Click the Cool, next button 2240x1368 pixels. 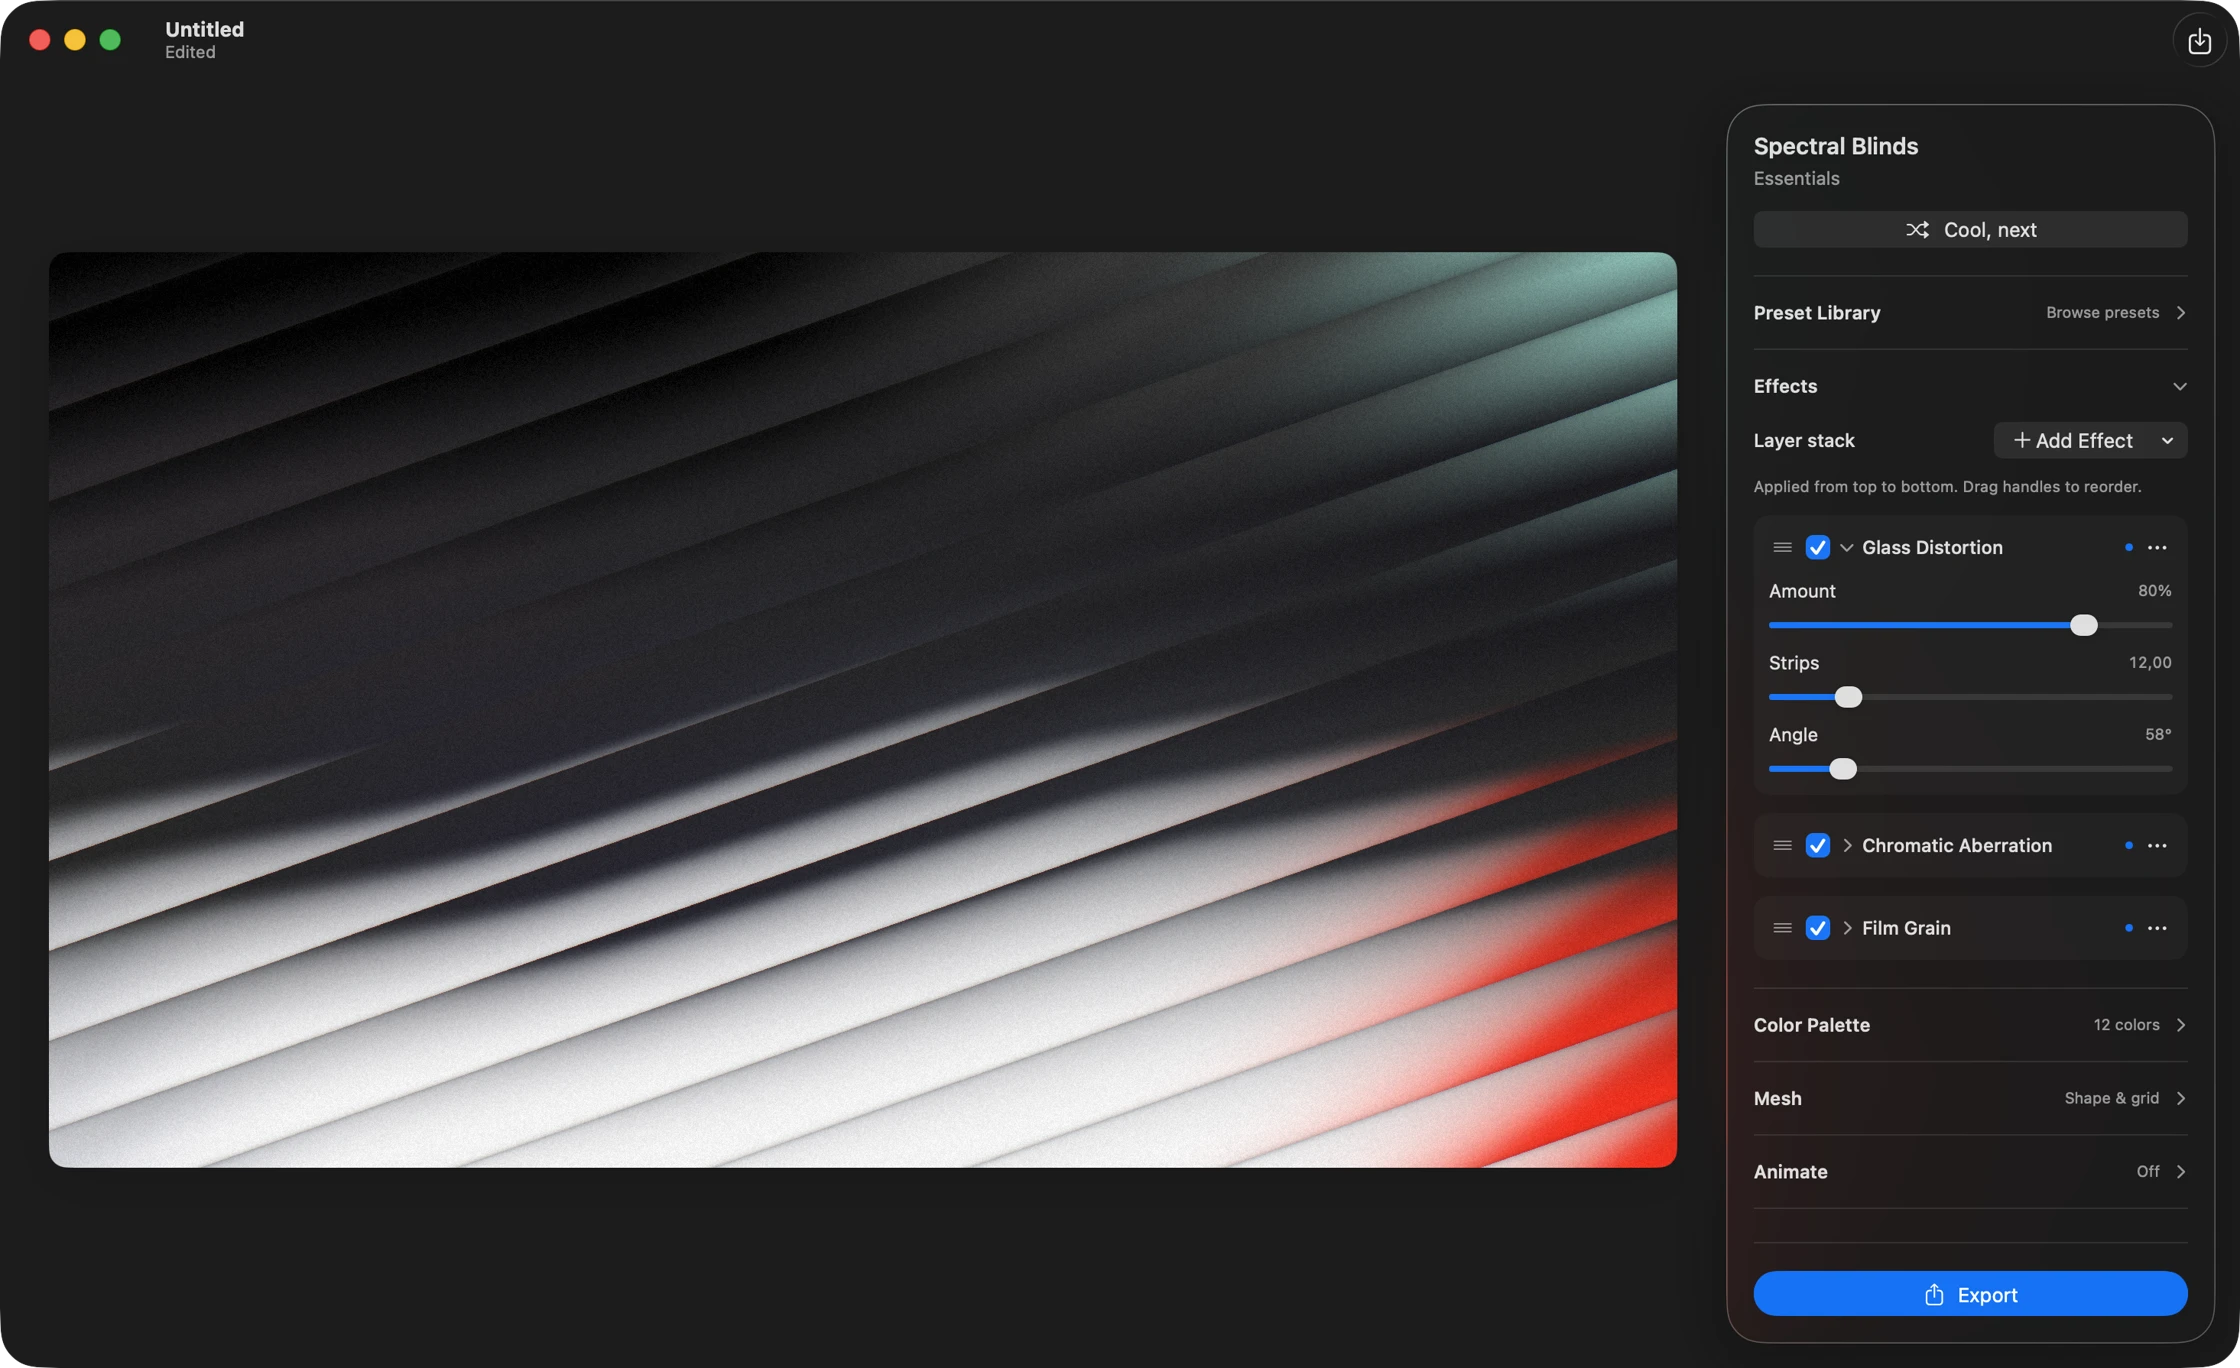pyautogui.click(x=1970, y=230)
